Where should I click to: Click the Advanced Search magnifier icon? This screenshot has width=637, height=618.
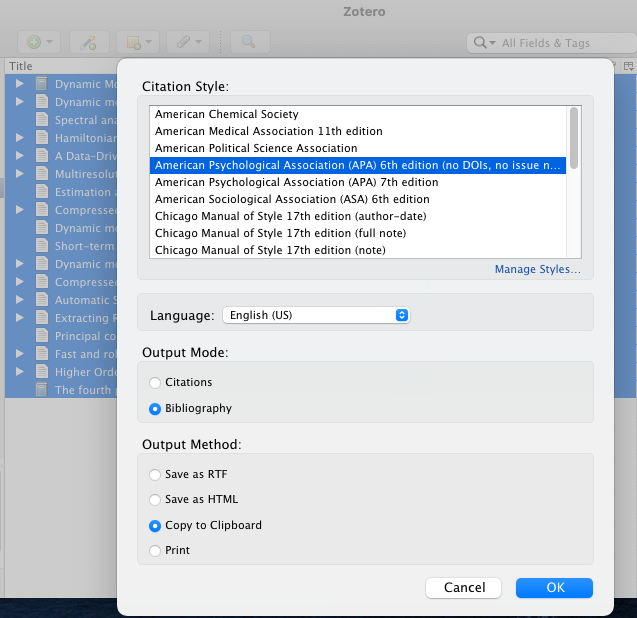[x=249, y=42]
